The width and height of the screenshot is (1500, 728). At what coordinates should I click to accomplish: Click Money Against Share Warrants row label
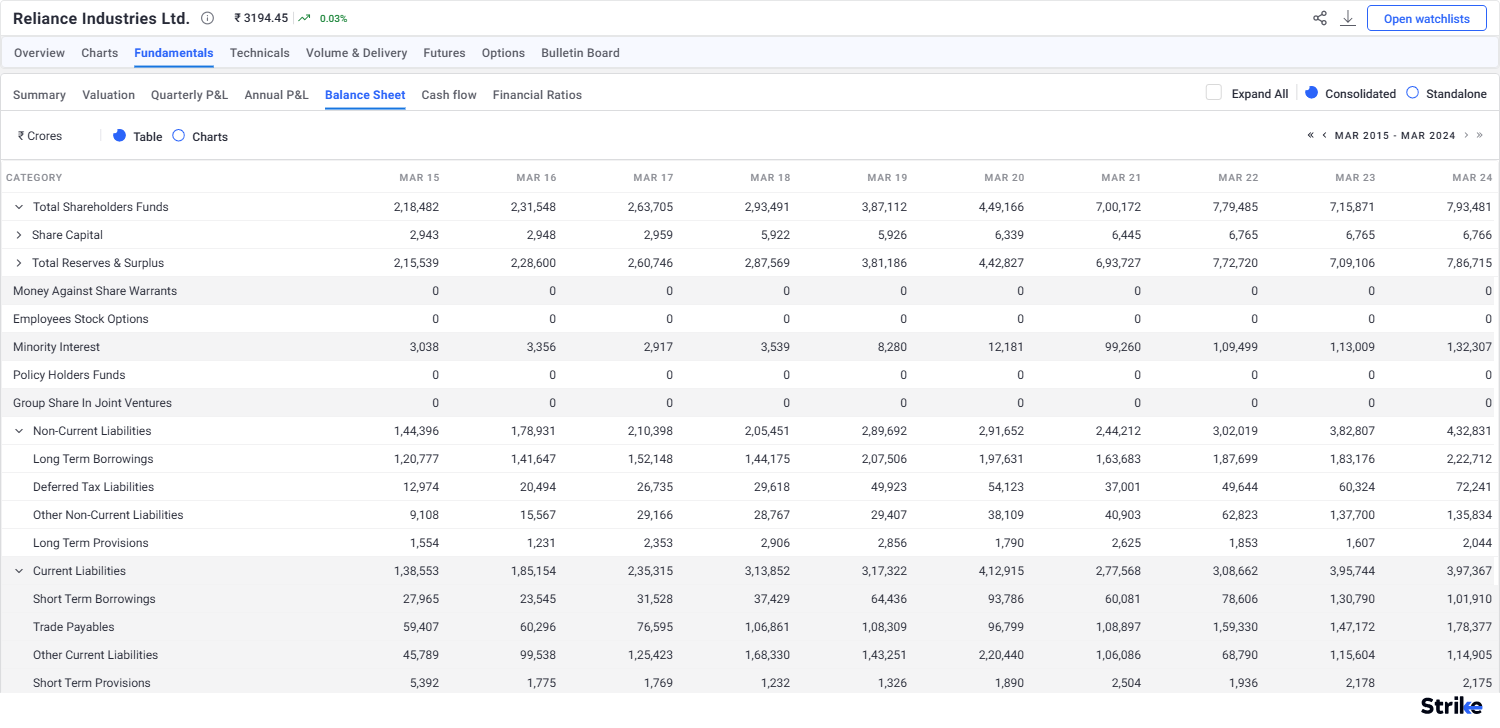pyautogui.click(x=95, y=291)
